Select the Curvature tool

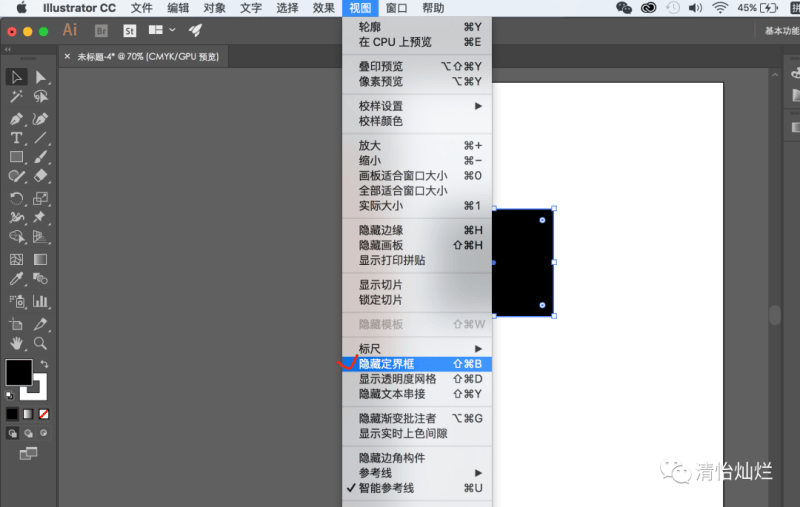pyautogui.click(x=40, y=119)
